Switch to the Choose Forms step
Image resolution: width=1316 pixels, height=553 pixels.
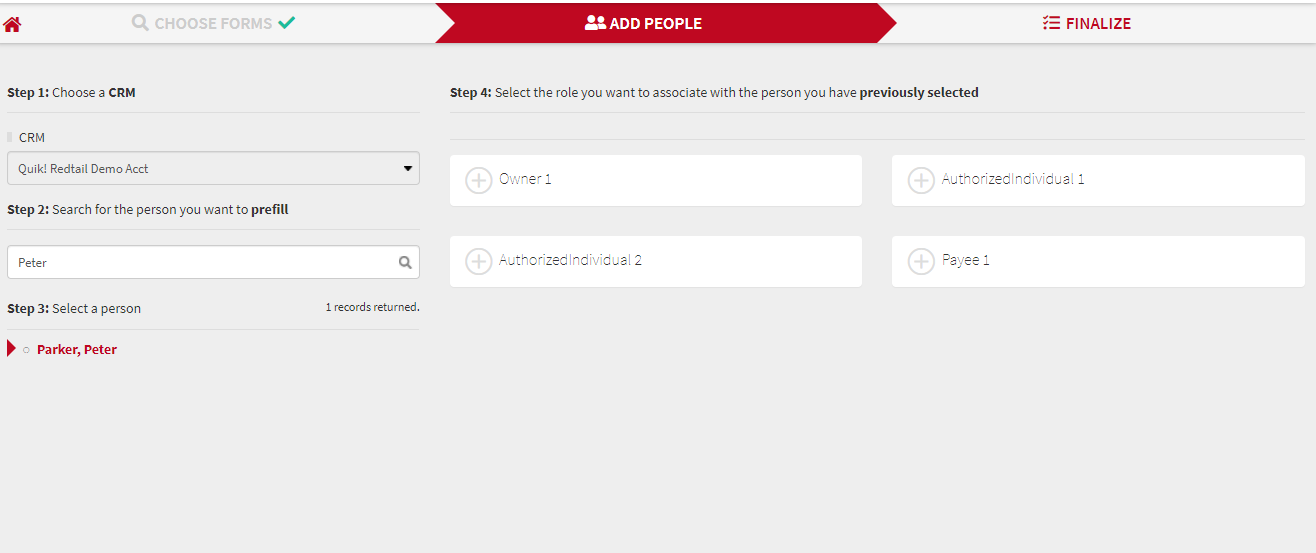click(x=214, y=23)
